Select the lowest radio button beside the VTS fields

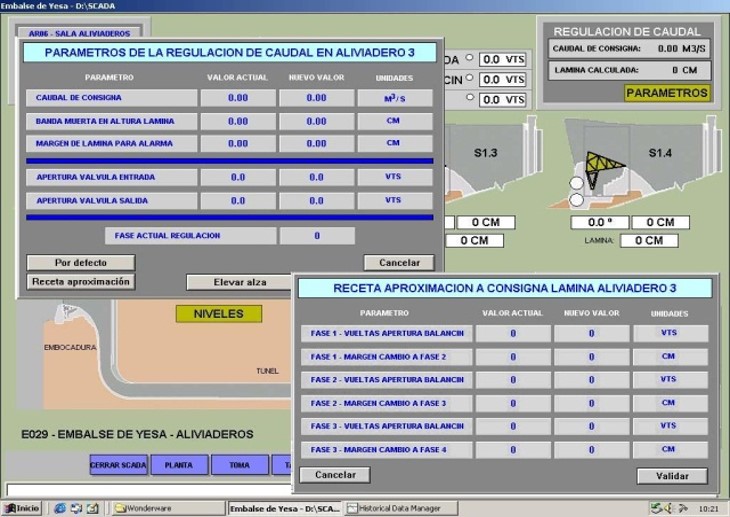(x=470, y=97)
